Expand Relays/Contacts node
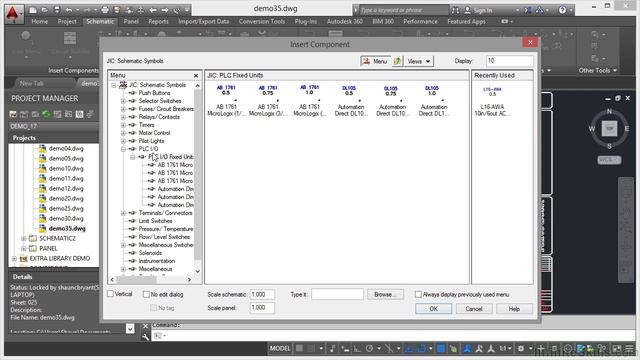Image resolution: width=640 pixels, height=360 pixels. click(123, 117)
